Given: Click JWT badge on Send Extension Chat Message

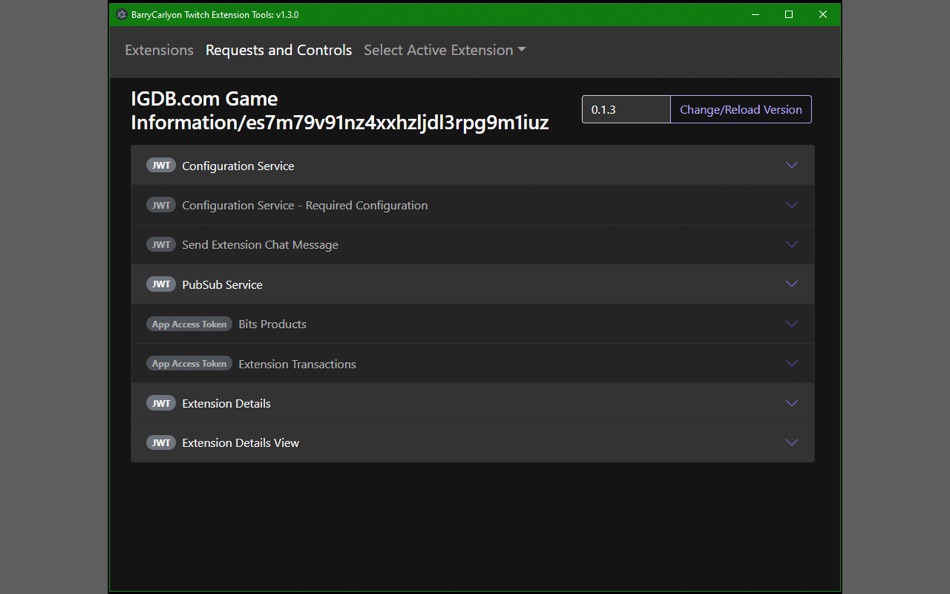Looking at the screenshot, I should pyautogui.click(x=161, y=244).
